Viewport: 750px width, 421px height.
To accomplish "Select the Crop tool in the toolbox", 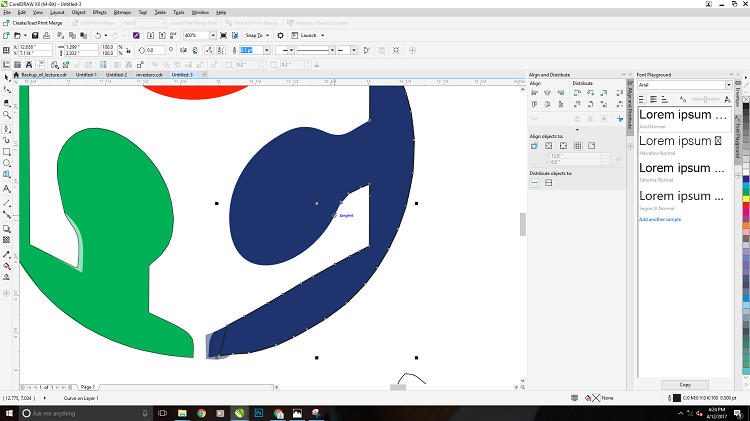I will (7, 103).
